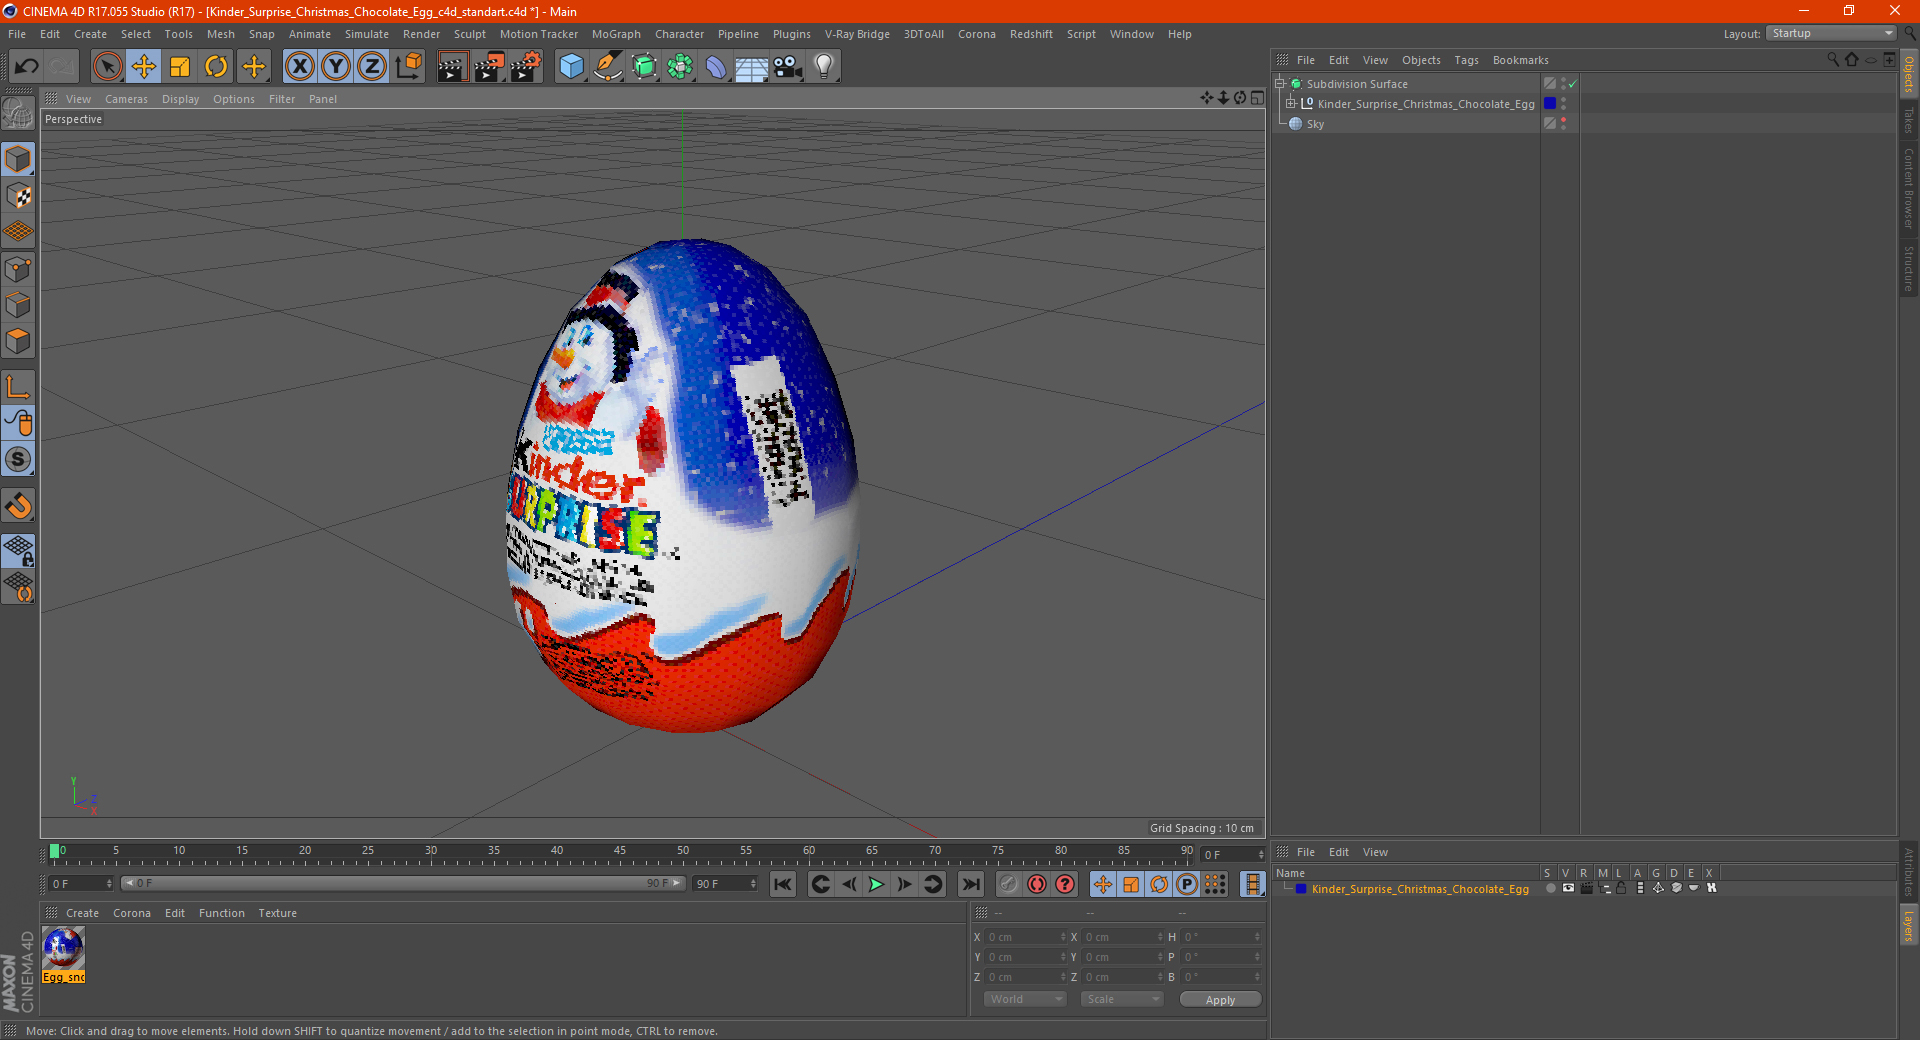Open the Layout Startup dropdown
Viewport: 1920px width, 1040px height.
click(x=1832, y=33)
